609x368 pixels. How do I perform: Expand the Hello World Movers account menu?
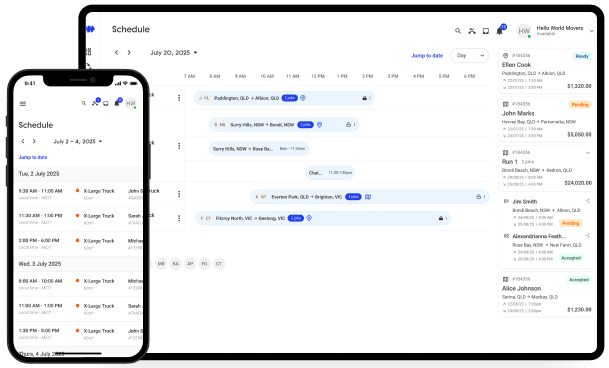(x=591, y=31)
